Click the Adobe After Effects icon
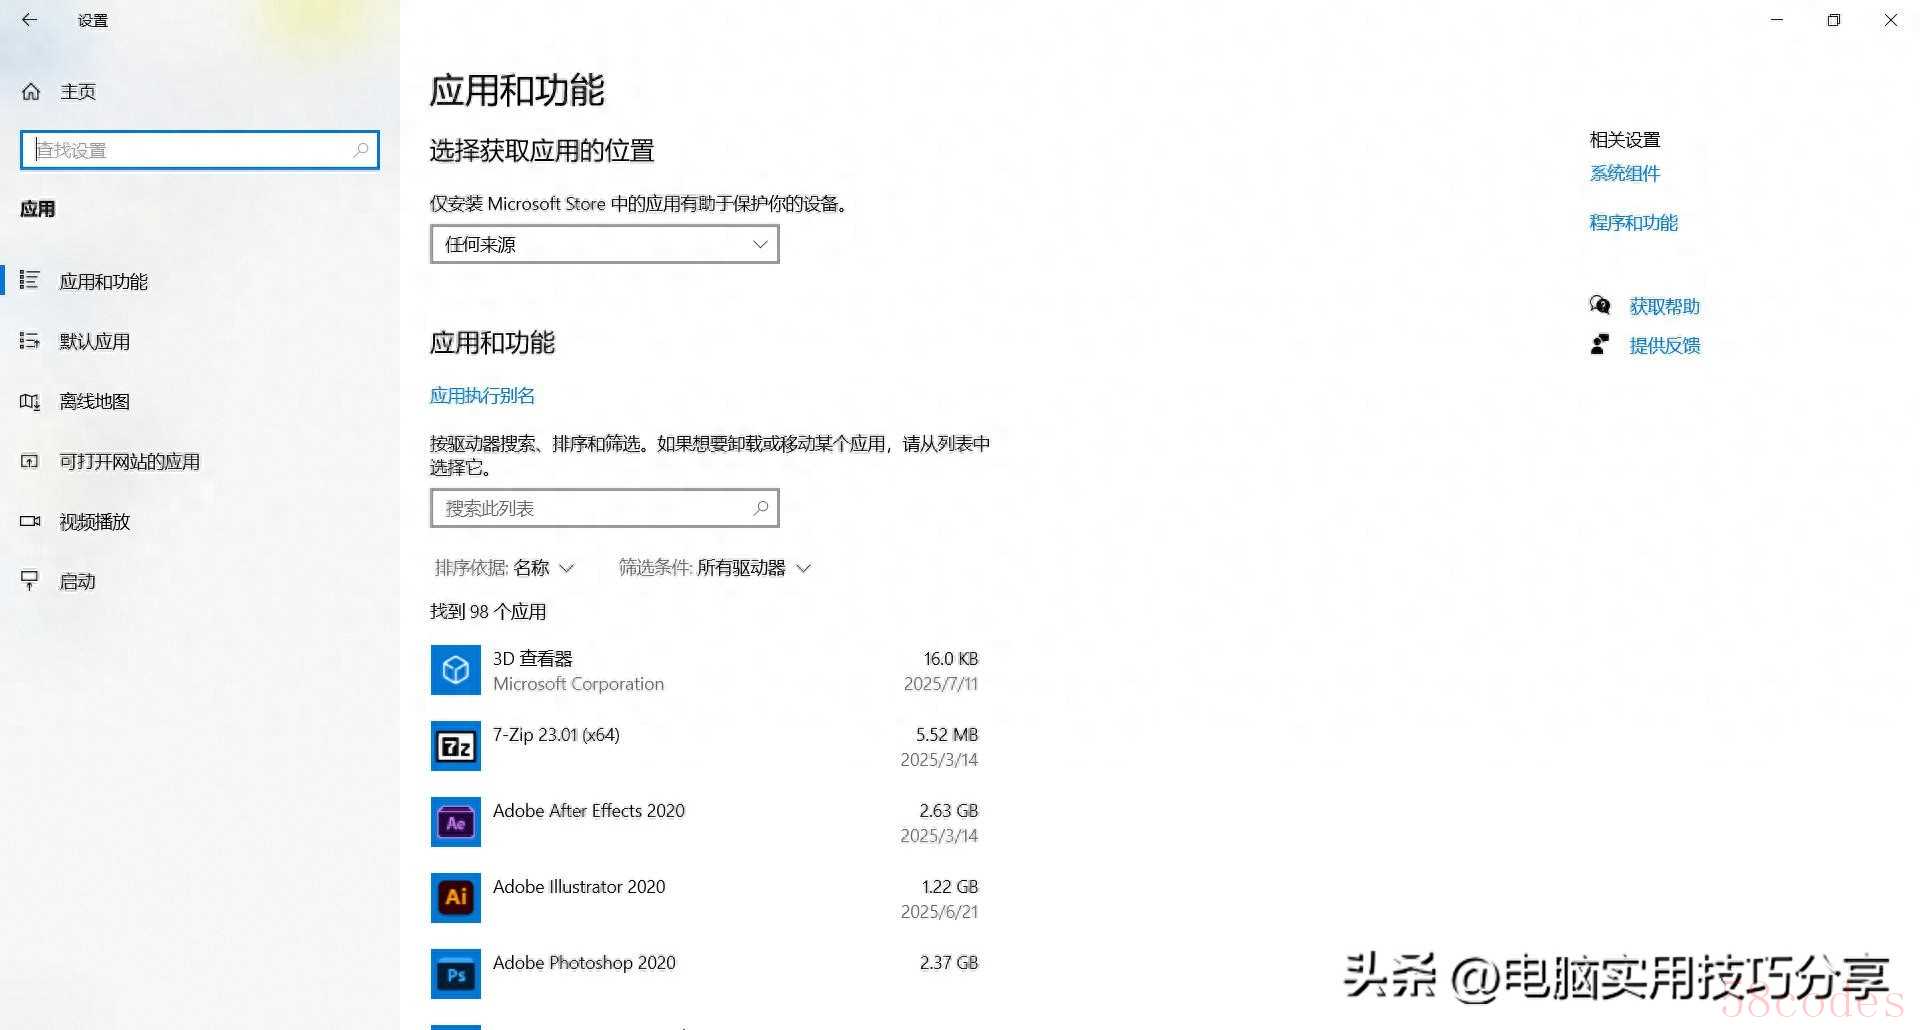Image resolution: width=1920 pixels, height=1030 pixels. pyautogui.click(x=455, y=822)
